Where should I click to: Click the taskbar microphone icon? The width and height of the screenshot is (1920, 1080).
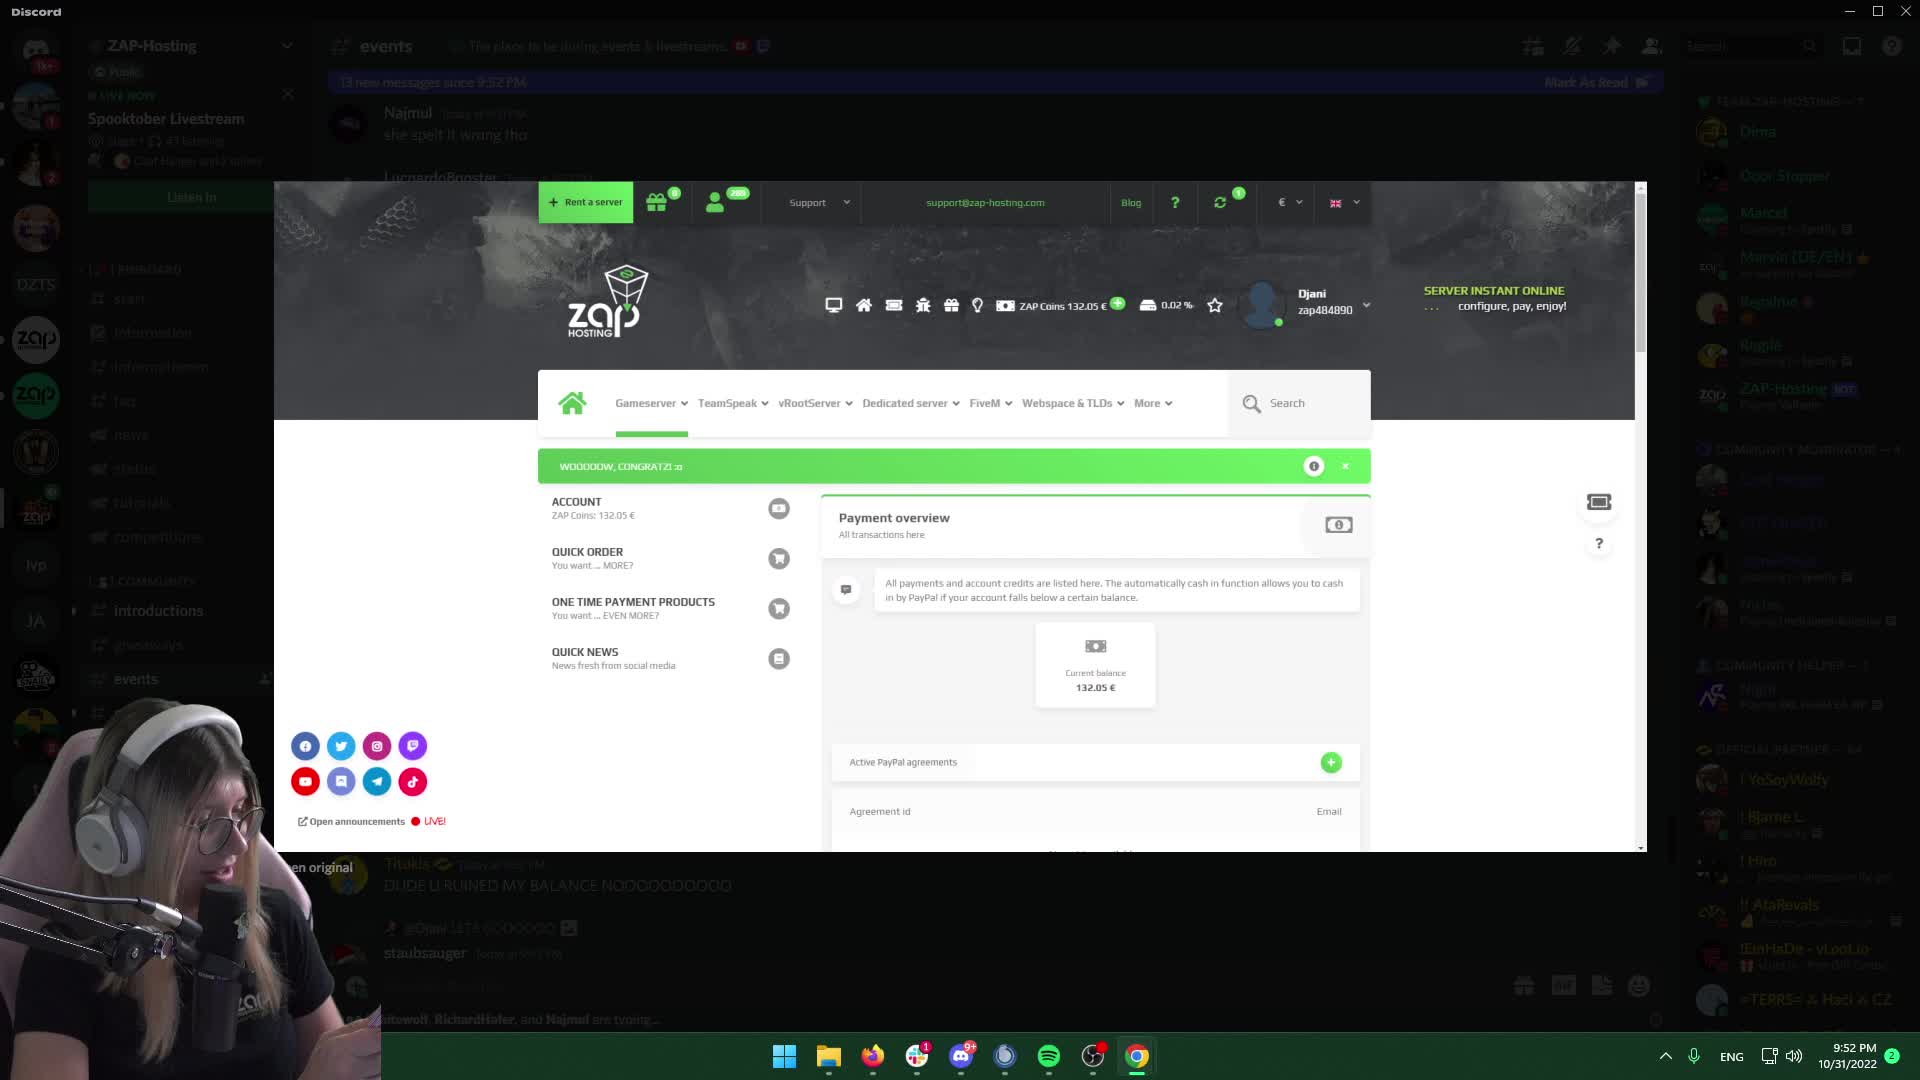(1694, 1056)
